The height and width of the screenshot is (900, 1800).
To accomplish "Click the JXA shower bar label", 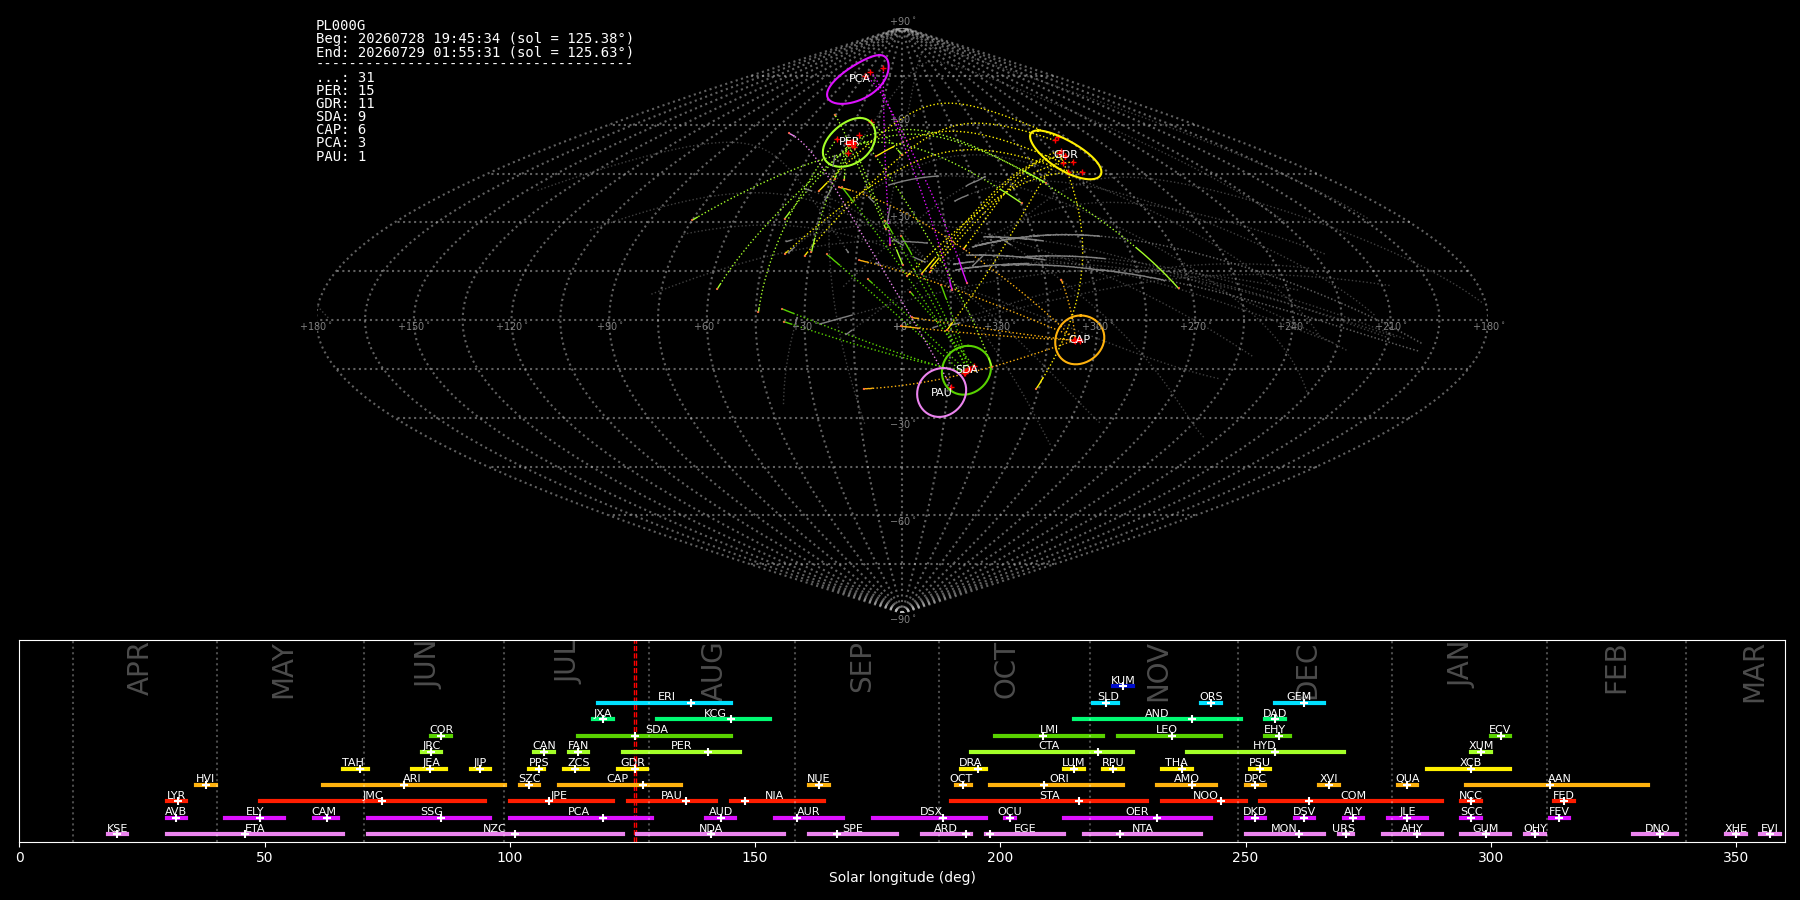I will 602,714.
